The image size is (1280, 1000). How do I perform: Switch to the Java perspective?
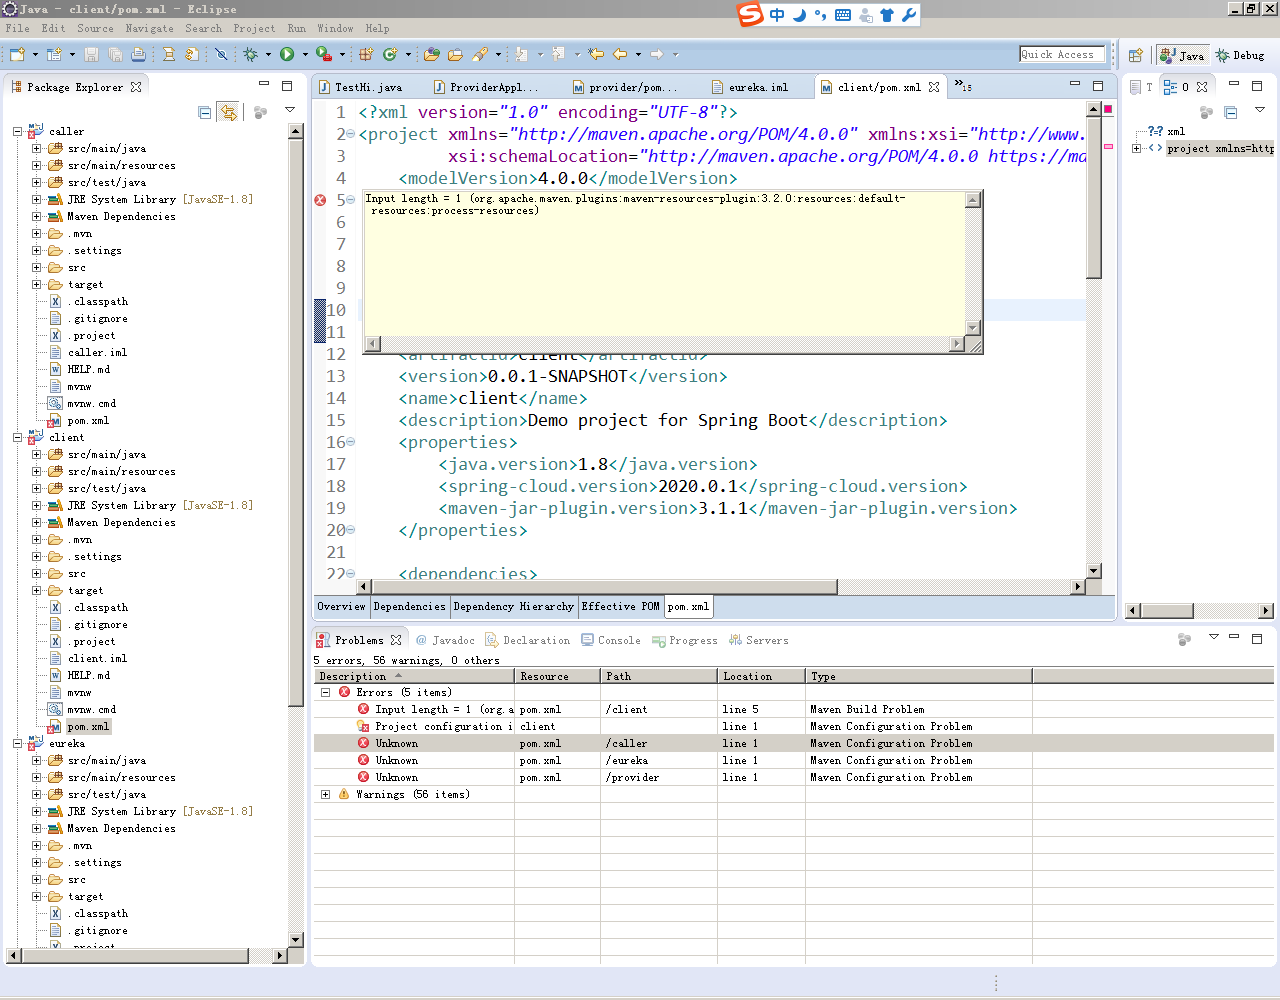(1182, 55)
